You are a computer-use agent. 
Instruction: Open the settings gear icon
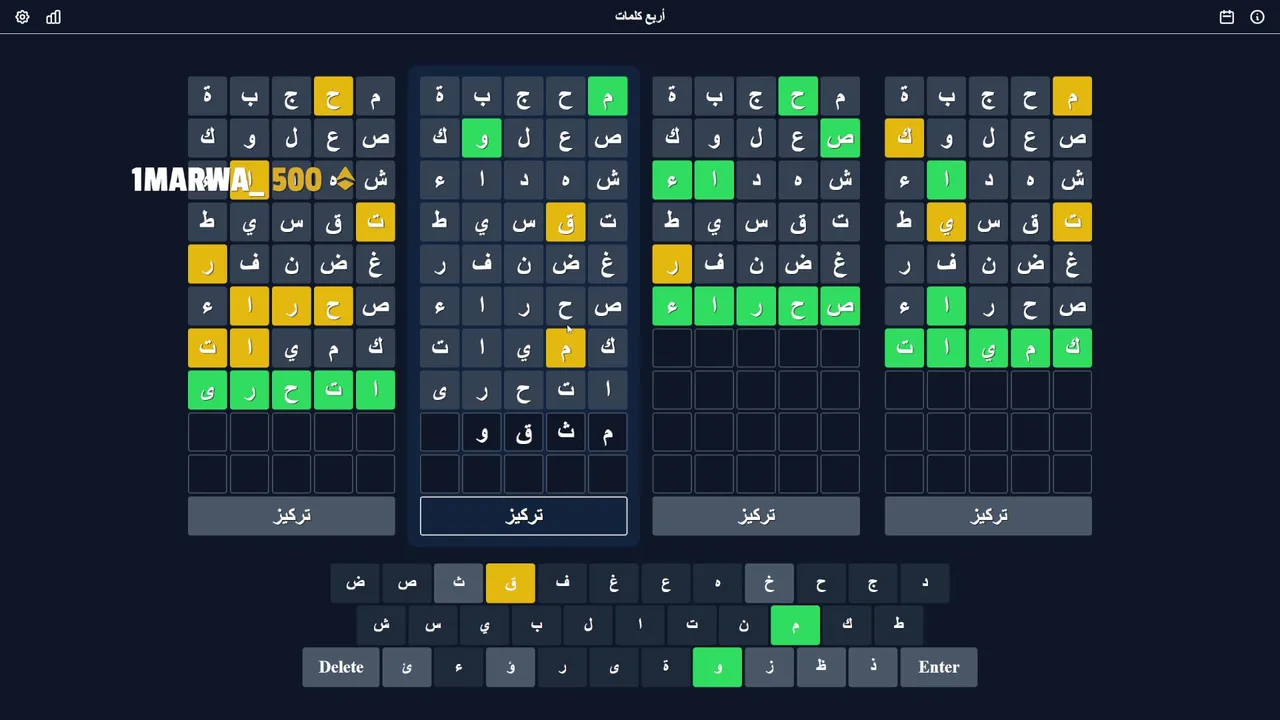tap(22, 17)
